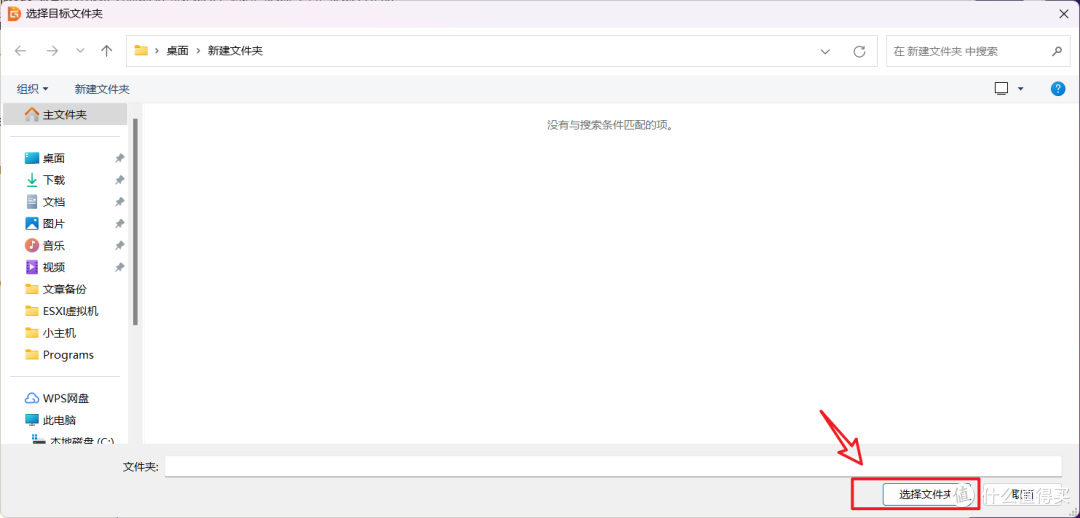This screenshot has width=1080, height=518.
Task: Open recent locations dropdown chevron
Action: [x=81, y=51]
